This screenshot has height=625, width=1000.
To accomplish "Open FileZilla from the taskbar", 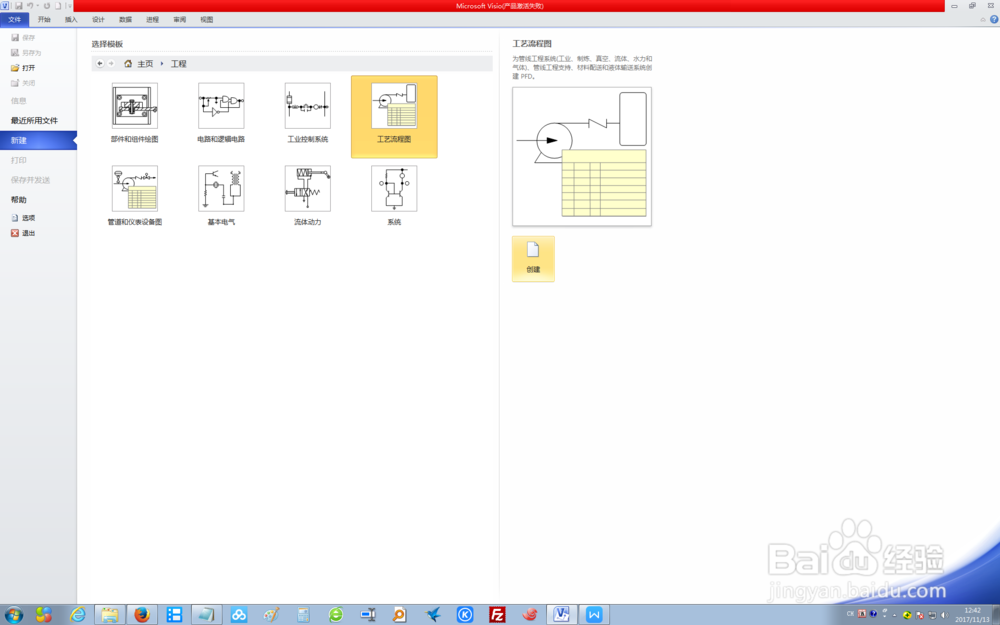I will [497, 615].
